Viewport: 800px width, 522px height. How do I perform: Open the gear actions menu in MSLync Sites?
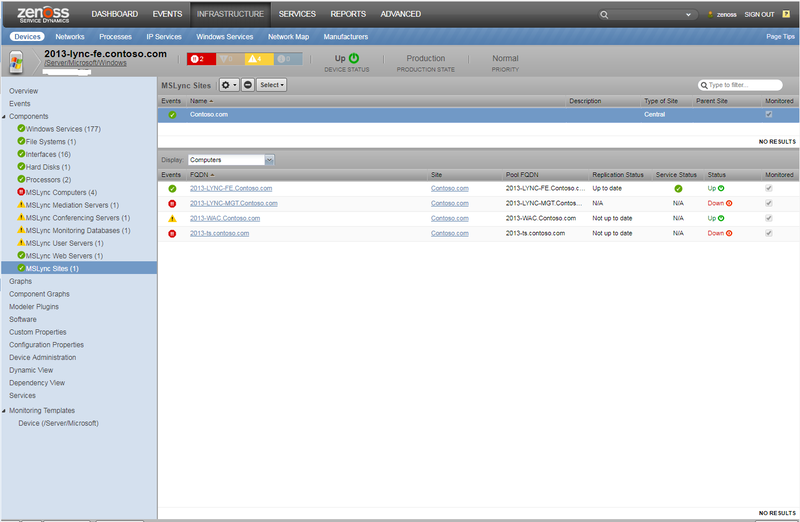pos(229,85)
